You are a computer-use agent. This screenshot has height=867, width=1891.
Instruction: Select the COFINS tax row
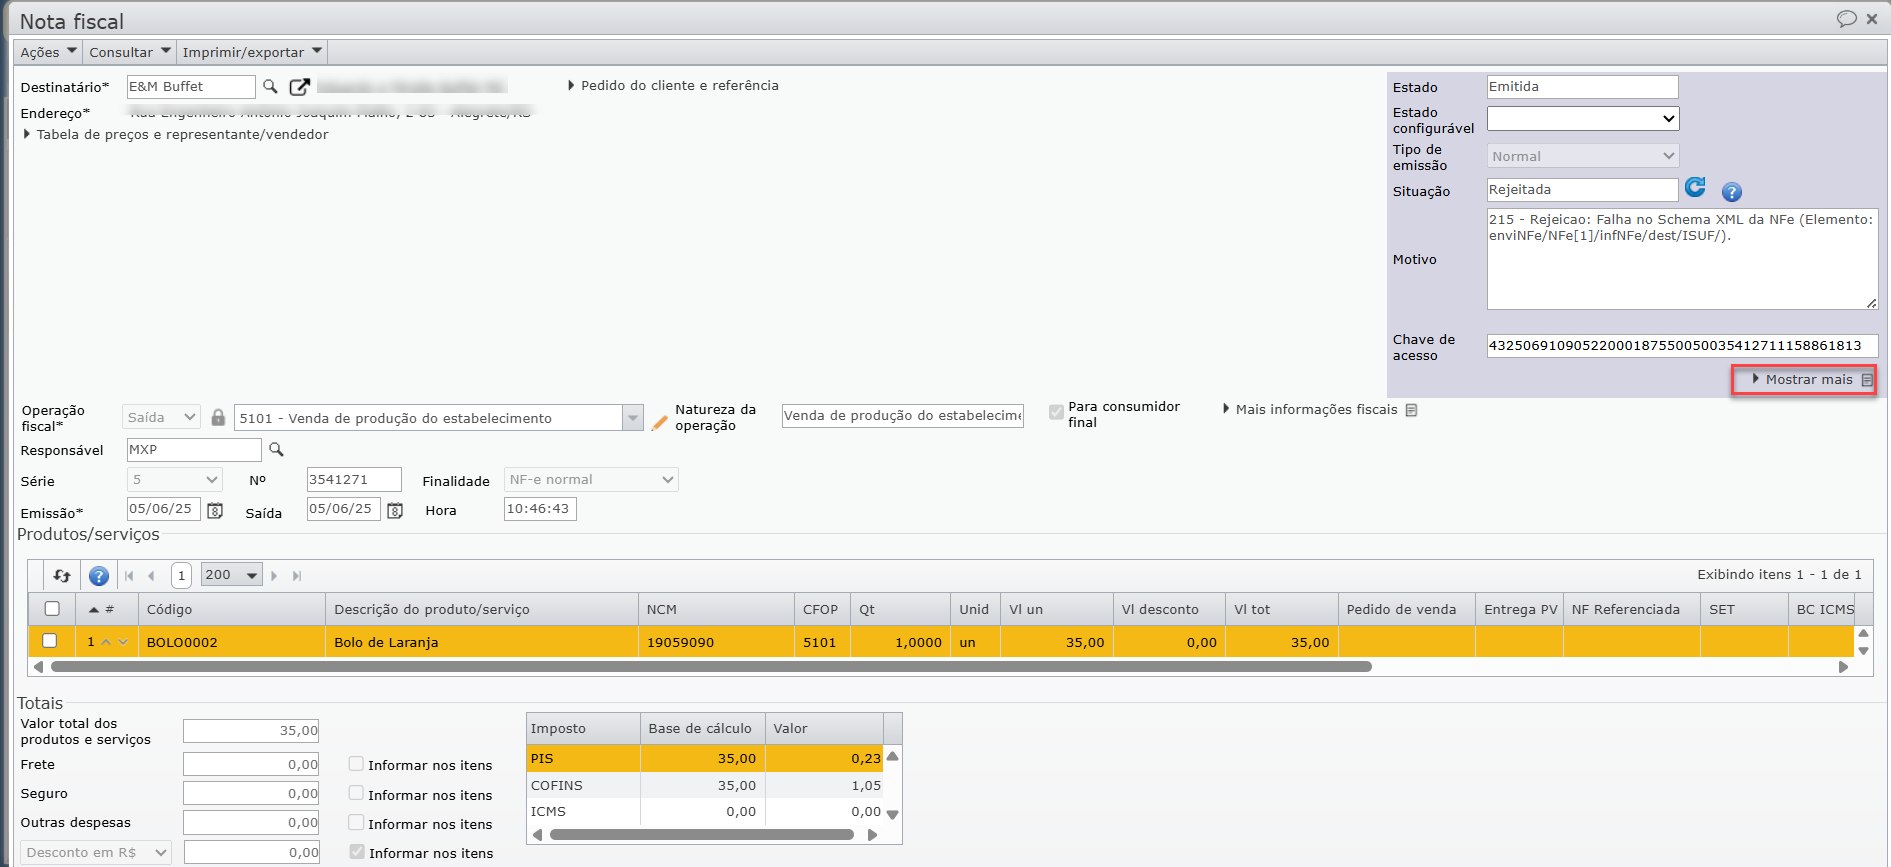pyautogui.click(x=705, y=785)
